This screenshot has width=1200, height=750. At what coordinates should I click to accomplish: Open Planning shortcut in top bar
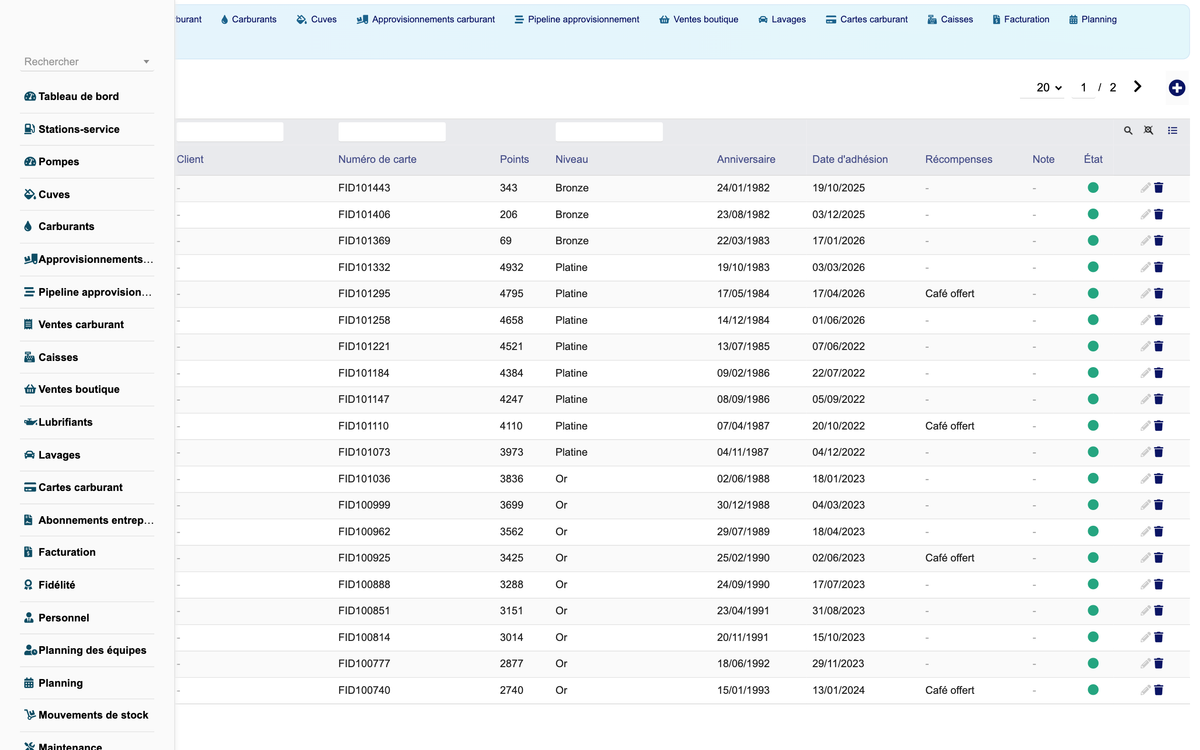[1093, 19]
